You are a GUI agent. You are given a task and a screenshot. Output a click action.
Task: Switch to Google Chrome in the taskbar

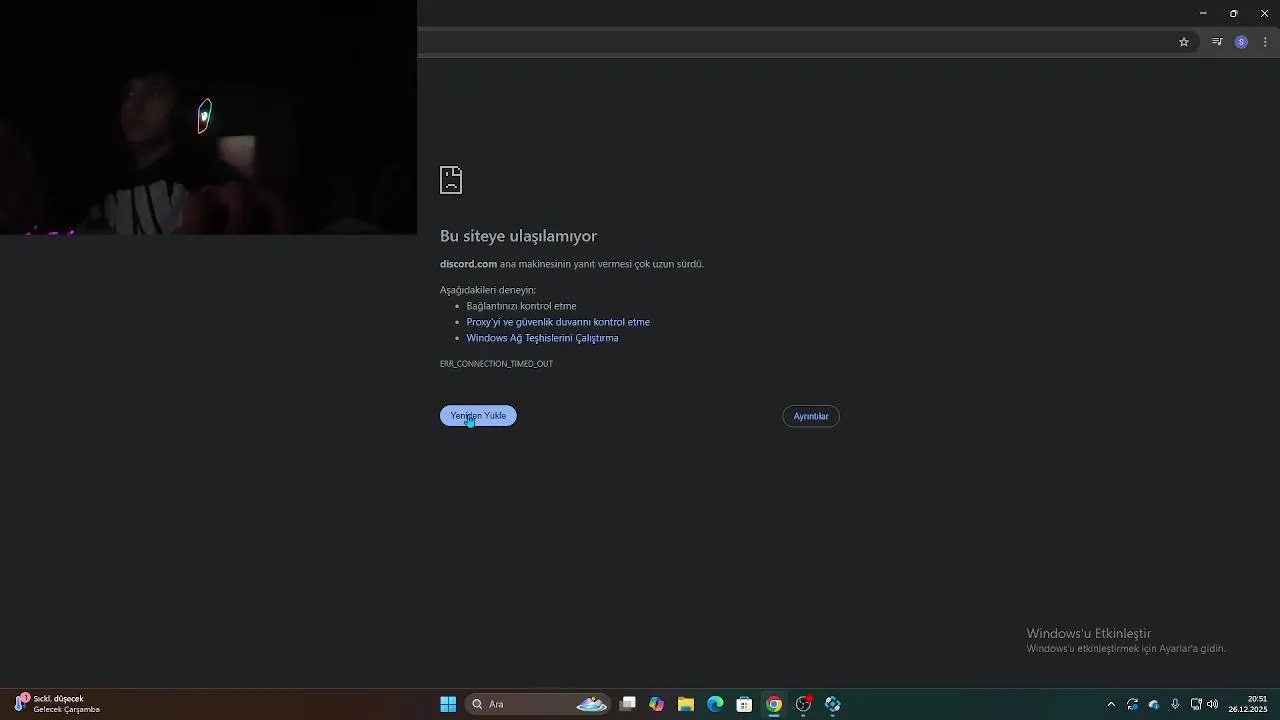point(774,704)
